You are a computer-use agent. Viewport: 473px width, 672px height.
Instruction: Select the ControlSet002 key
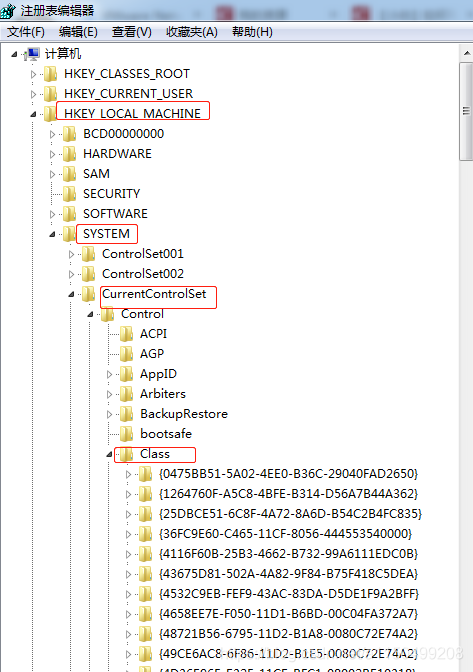coord(143,274)
